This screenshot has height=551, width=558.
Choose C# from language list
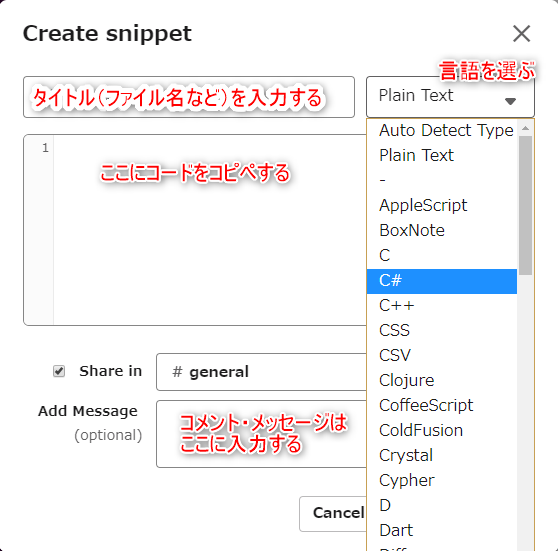pos(442,281)
